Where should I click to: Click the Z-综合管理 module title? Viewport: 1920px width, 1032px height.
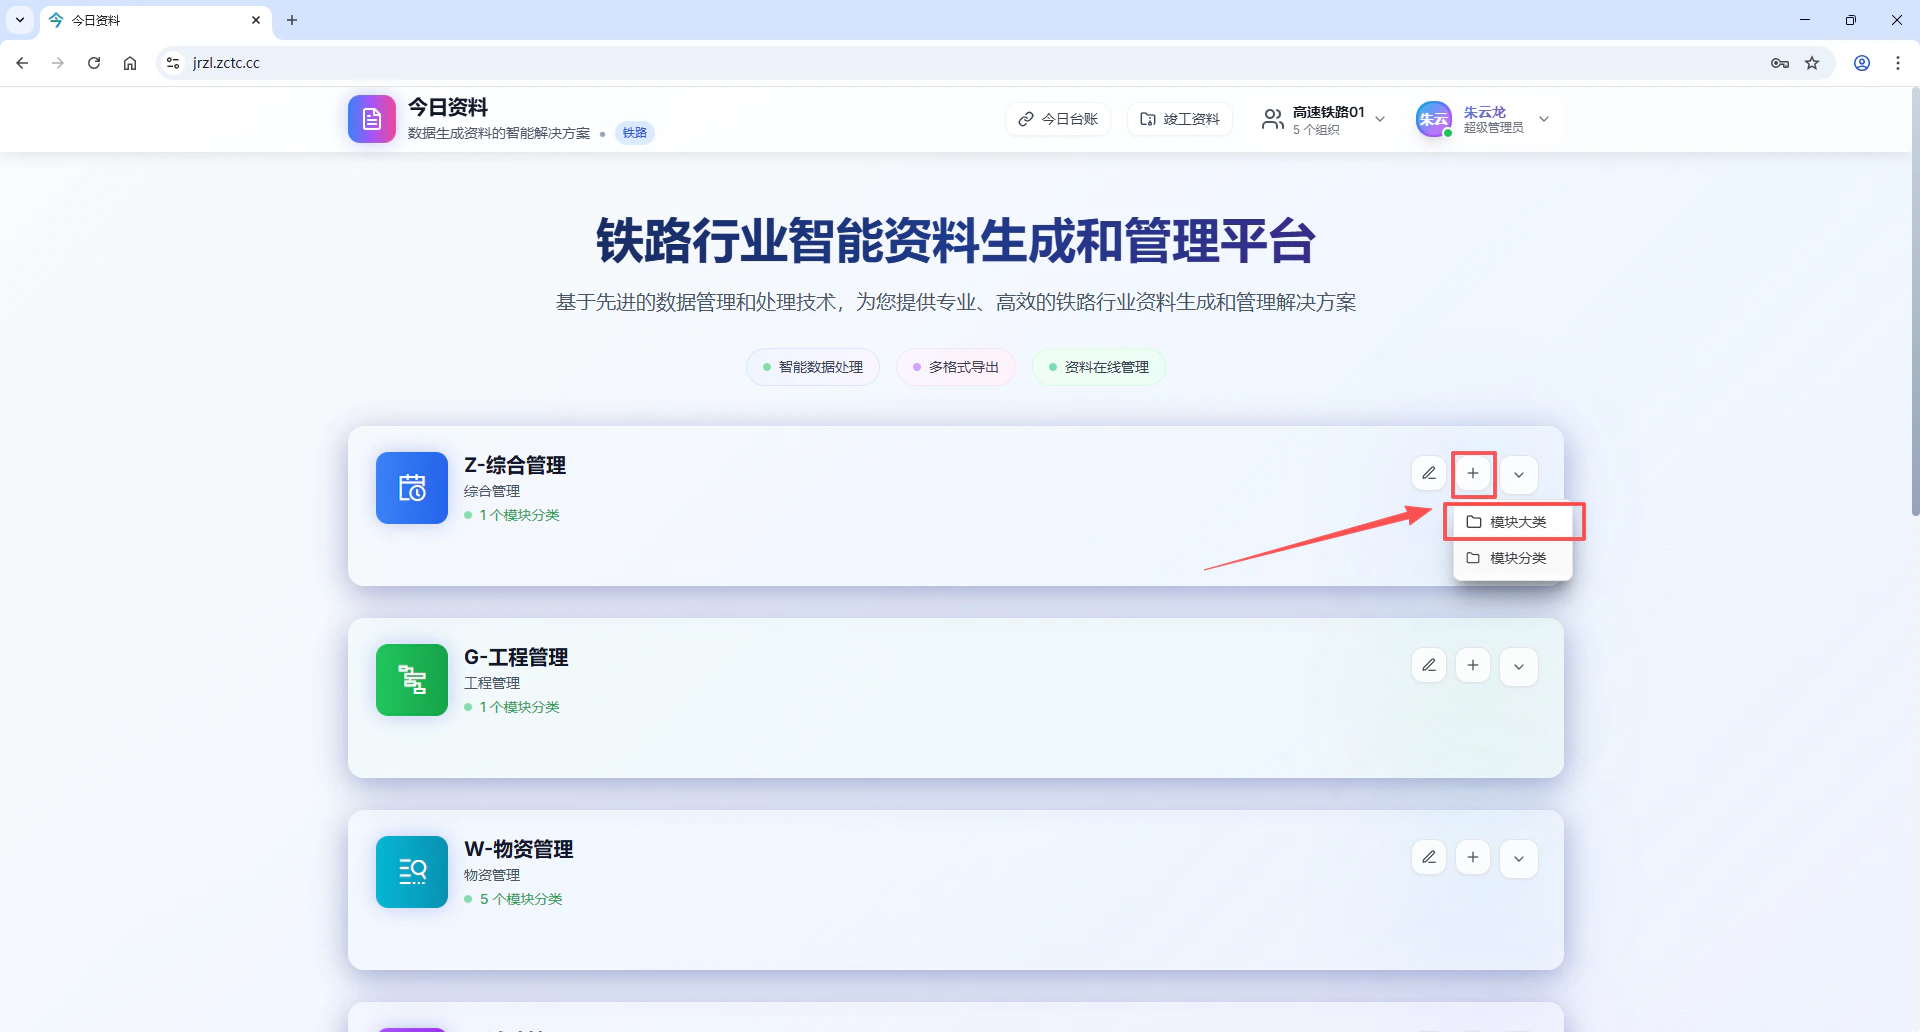click(x=515, y=465)
